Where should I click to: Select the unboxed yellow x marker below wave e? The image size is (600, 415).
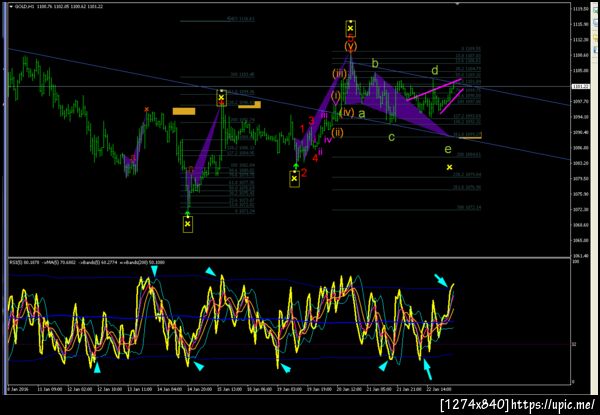[450, 167]
